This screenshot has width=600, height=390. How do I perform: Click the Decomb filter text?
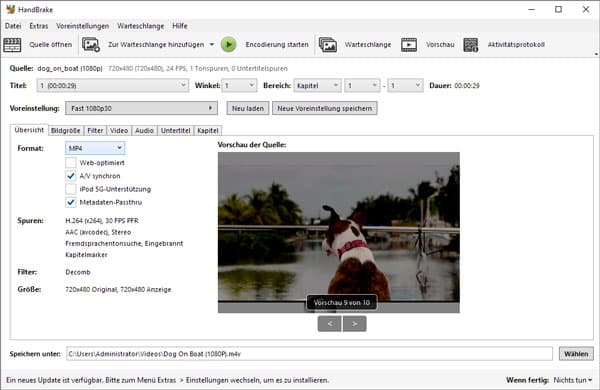pos(78,272)
